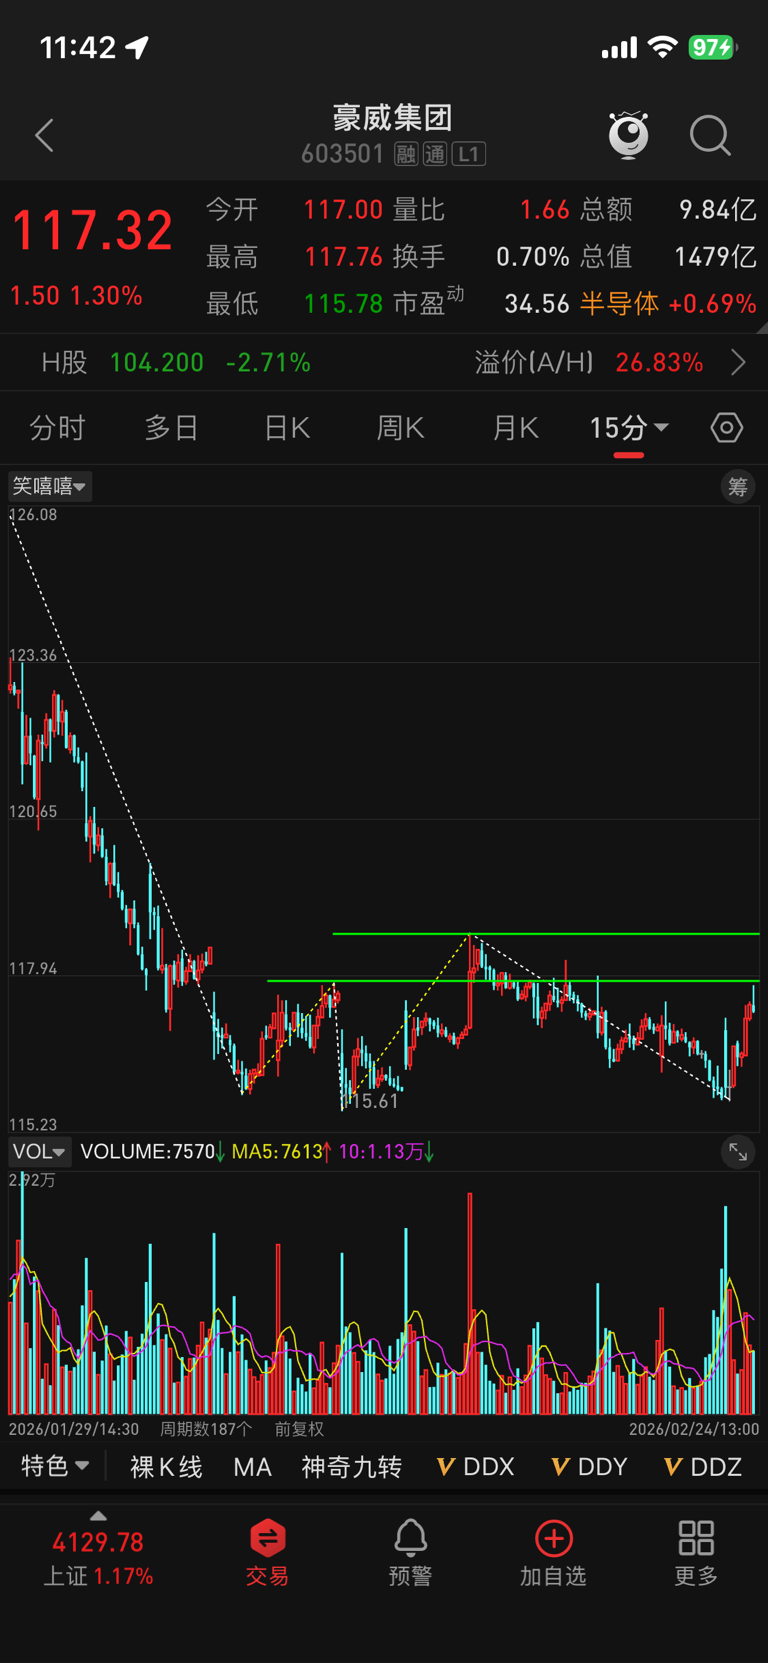Switch to the 日K tab
This screenshot has width=768, height=1663.
(287, 428)
